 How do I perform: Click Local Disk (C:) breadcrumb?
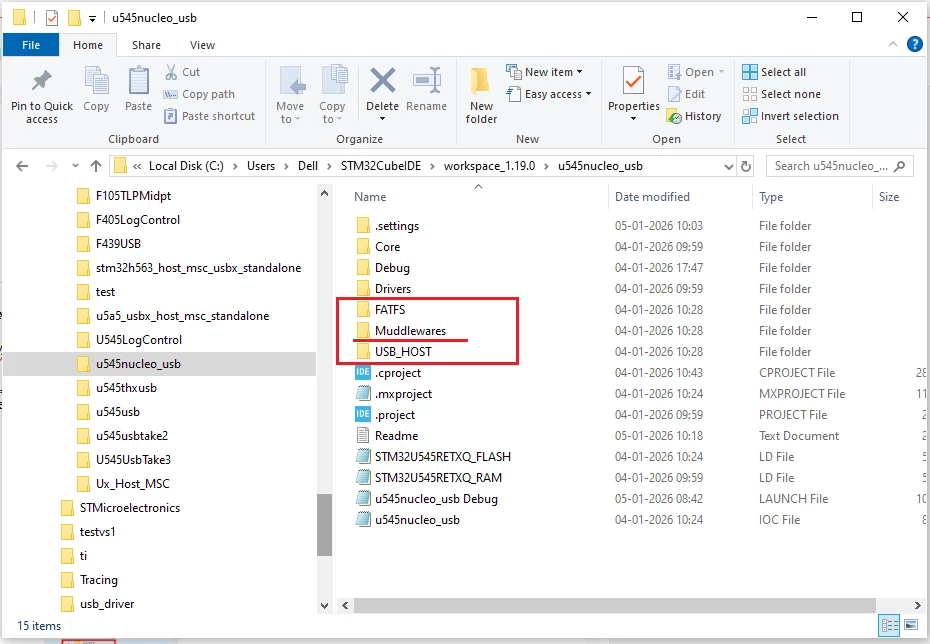(186, 166)
